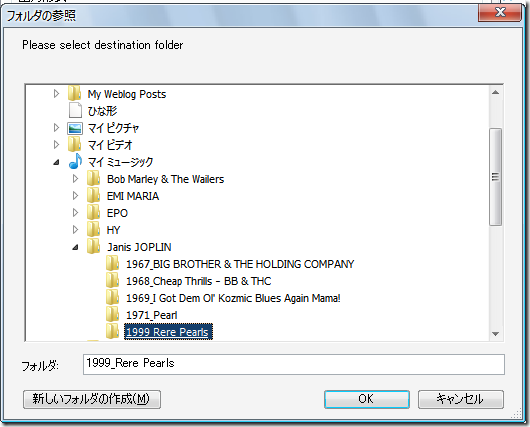Image resolution: width=530 pixels, height=427 pixels.
Task: Click the HY folder icon
Action: point(93,229)
